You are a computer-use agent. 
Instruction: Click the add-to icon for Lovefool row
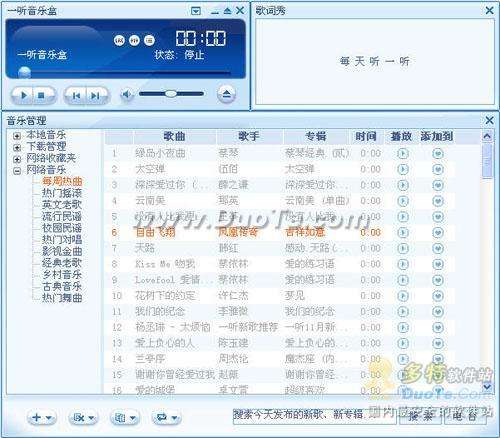click(438, 280)
